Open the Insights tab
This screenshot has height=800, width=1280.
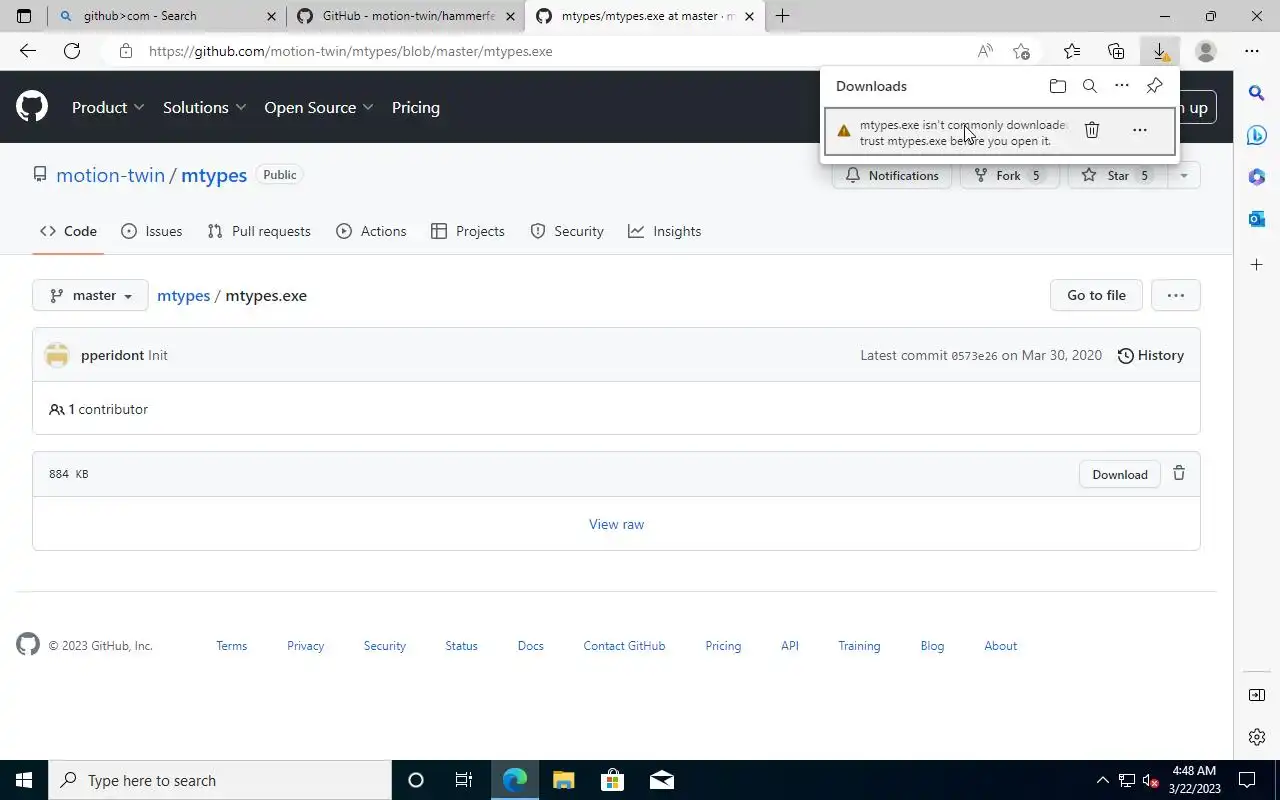(x=664, y=231)
